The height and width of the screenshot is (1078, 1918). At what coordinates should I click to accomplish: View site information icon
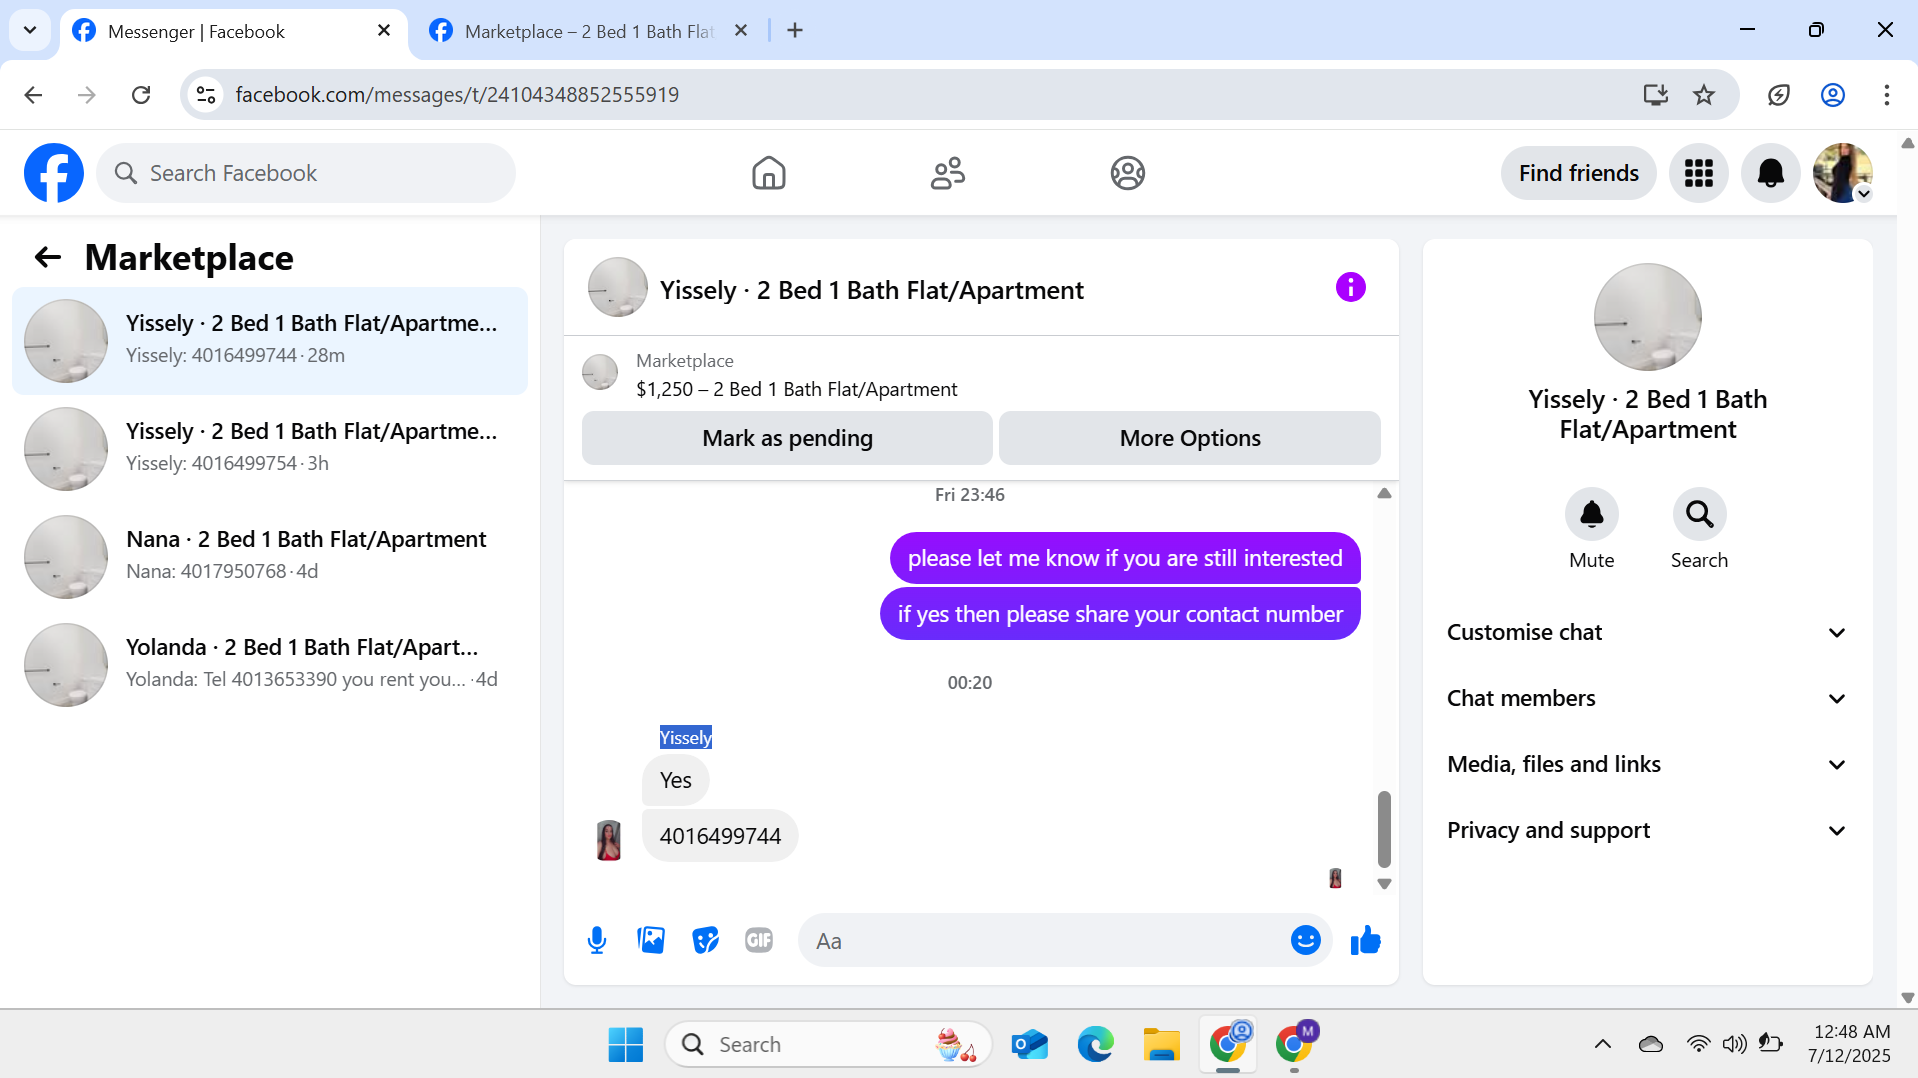point(206,95)
